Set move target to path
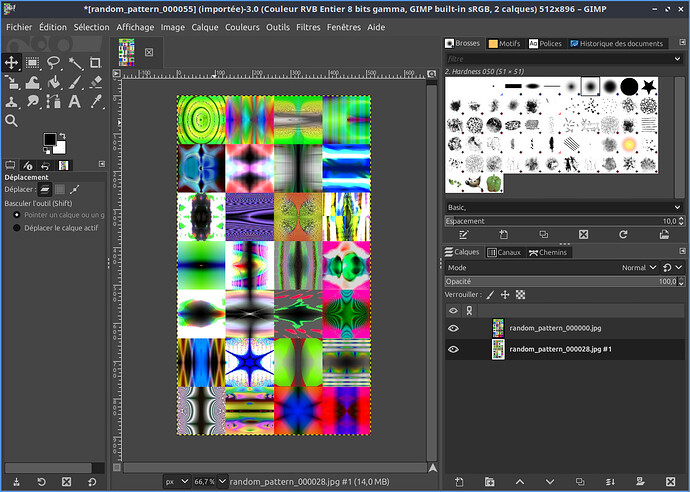The width and height of the screenshot is (690, 492). tap(75, 190)
